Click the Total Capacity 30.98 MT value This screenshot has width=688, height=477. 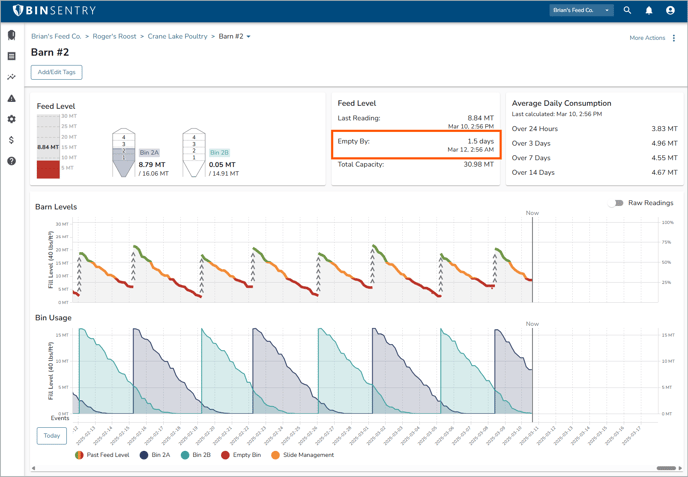(x=478, y=165)
